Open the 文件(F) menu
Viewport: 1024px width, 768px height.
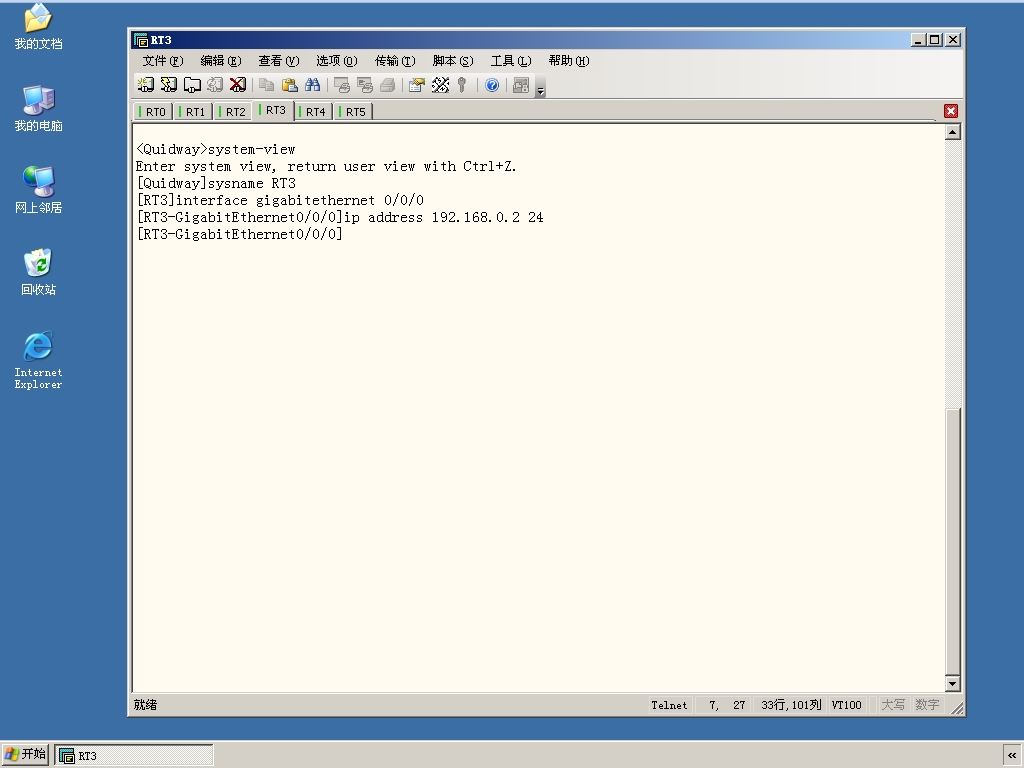coord(163,61)
